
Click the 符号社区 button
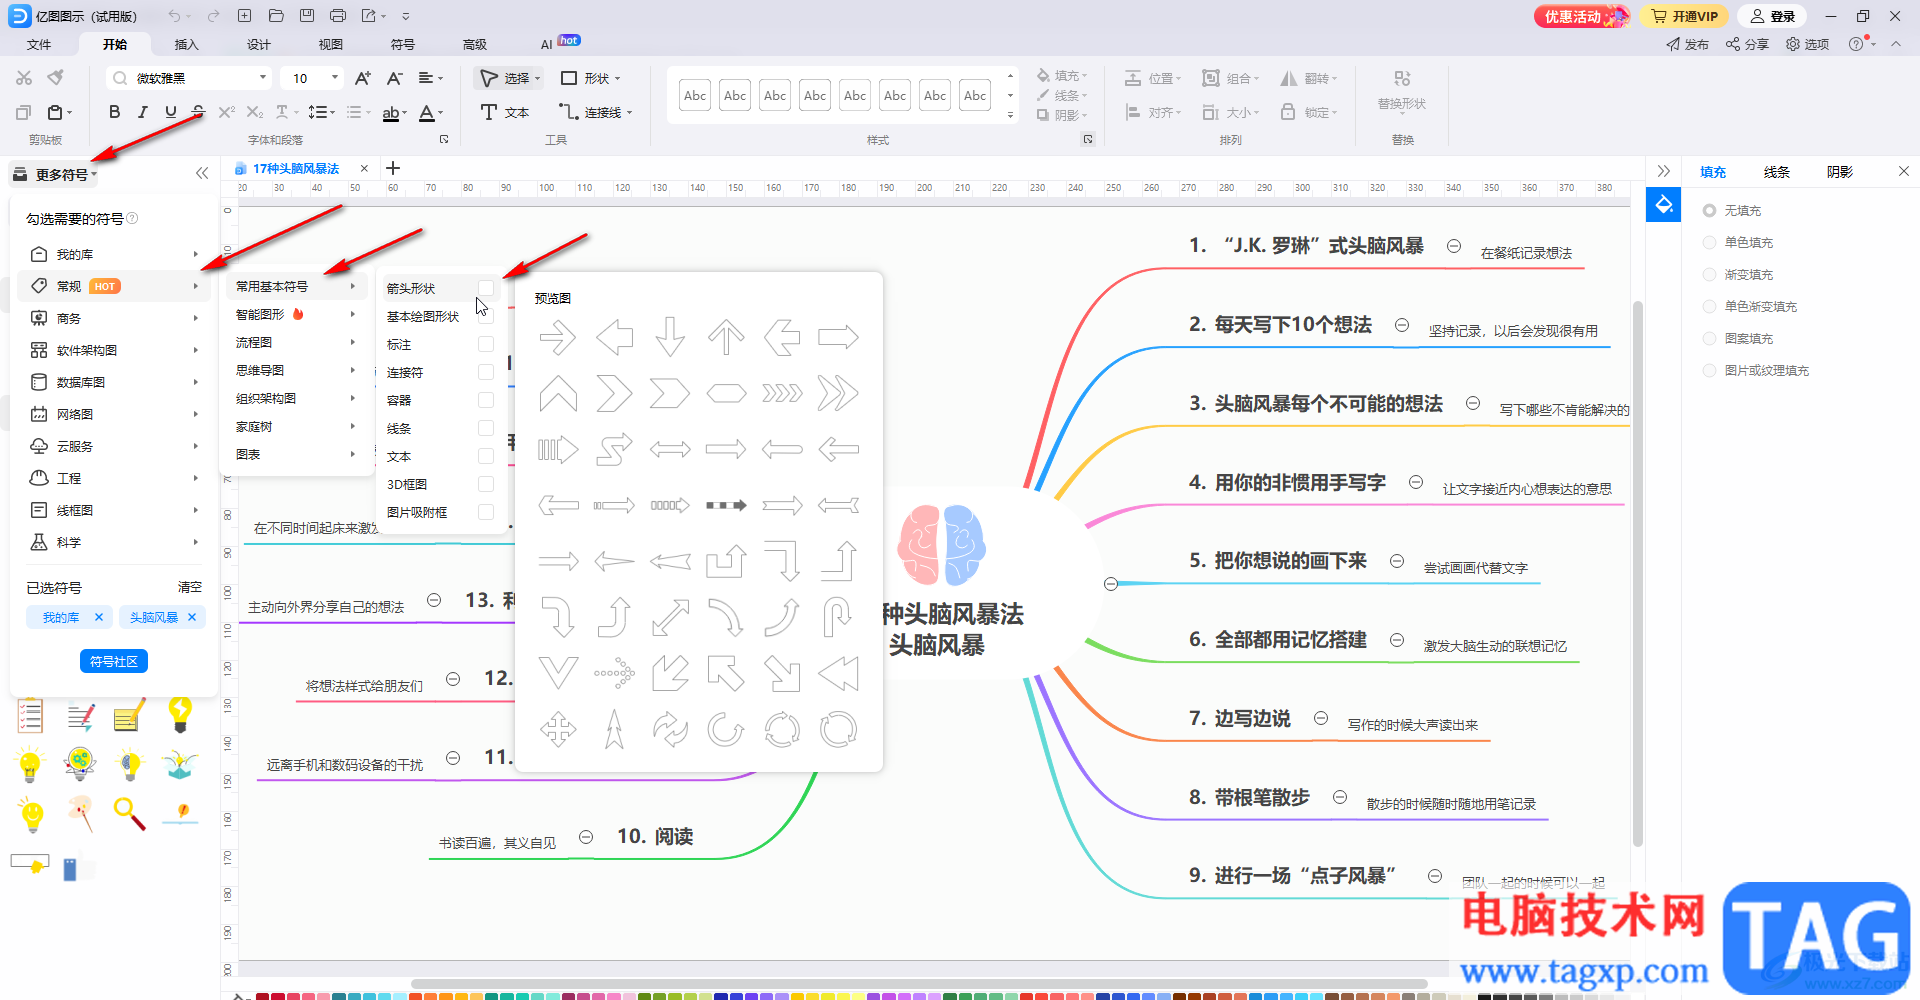click(x=114, y=661)
